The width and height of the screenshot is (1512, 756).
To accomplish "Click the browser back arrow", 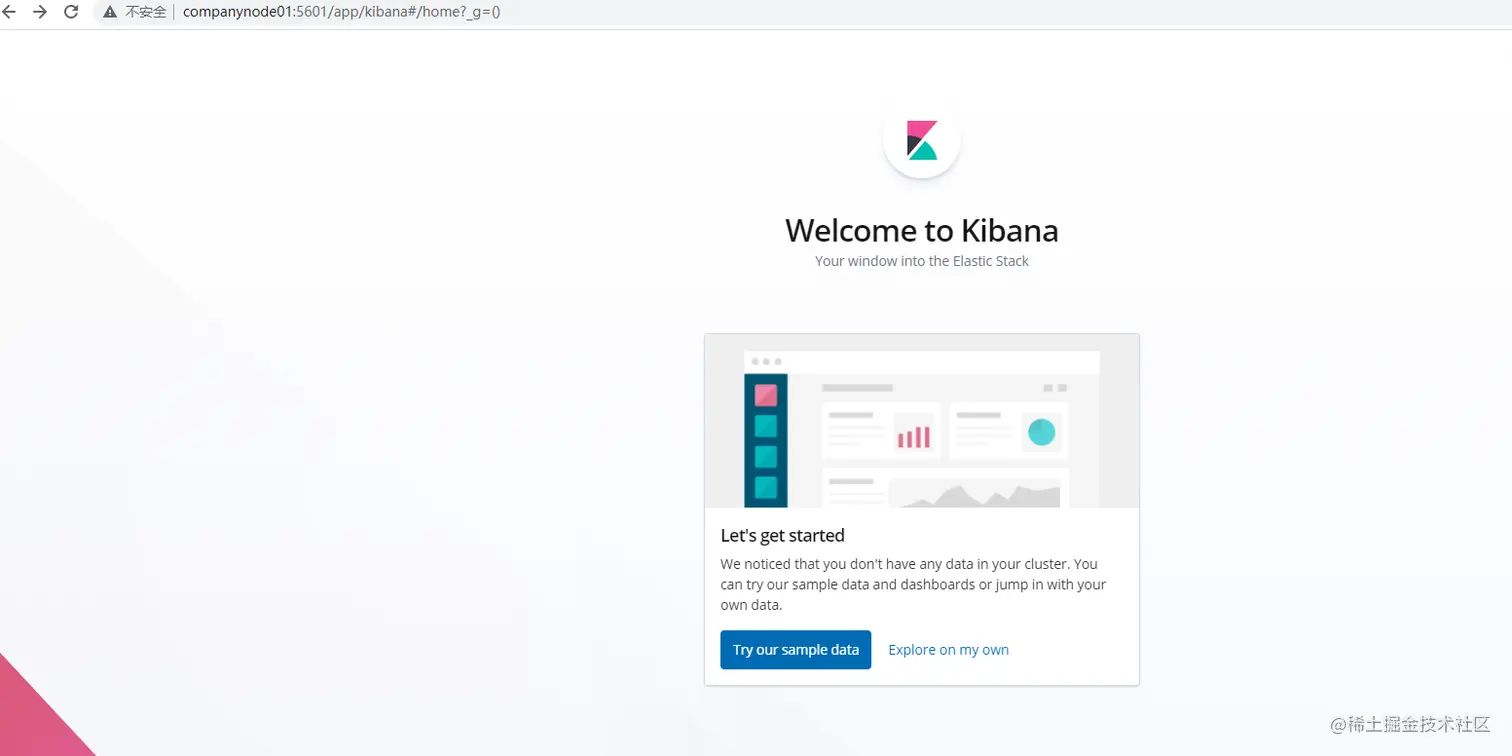I will [10, 12].
